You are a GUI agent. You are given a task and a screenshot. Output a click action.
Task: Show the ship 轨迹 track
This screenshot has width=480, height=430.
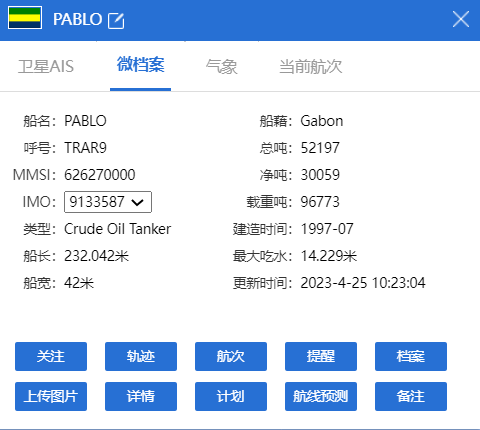coord(141,356)
